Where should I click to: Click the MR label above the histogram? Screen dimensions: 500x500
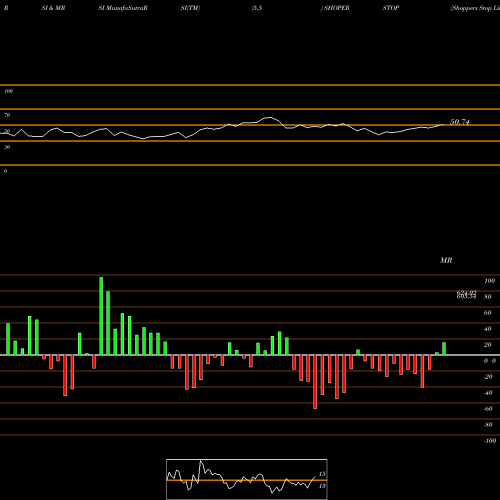(x=446, y=260)
